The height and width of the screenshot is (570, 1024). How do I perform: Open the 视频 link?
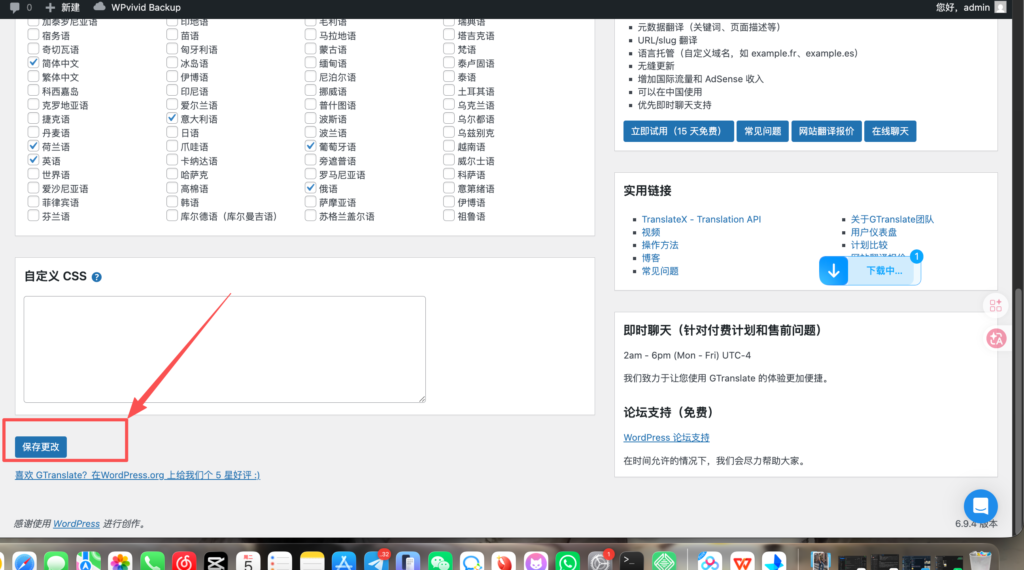point(650,232)
